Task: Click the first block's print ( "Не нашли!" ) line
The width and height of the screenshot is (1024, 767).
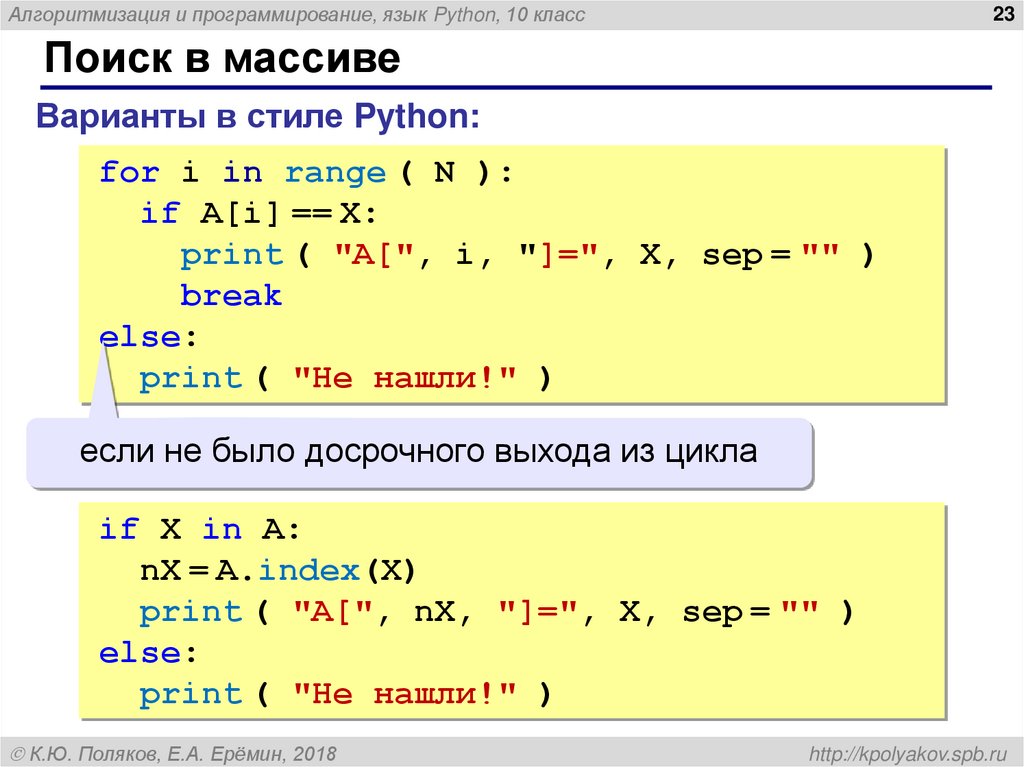Action: click(x=345, y=378)
